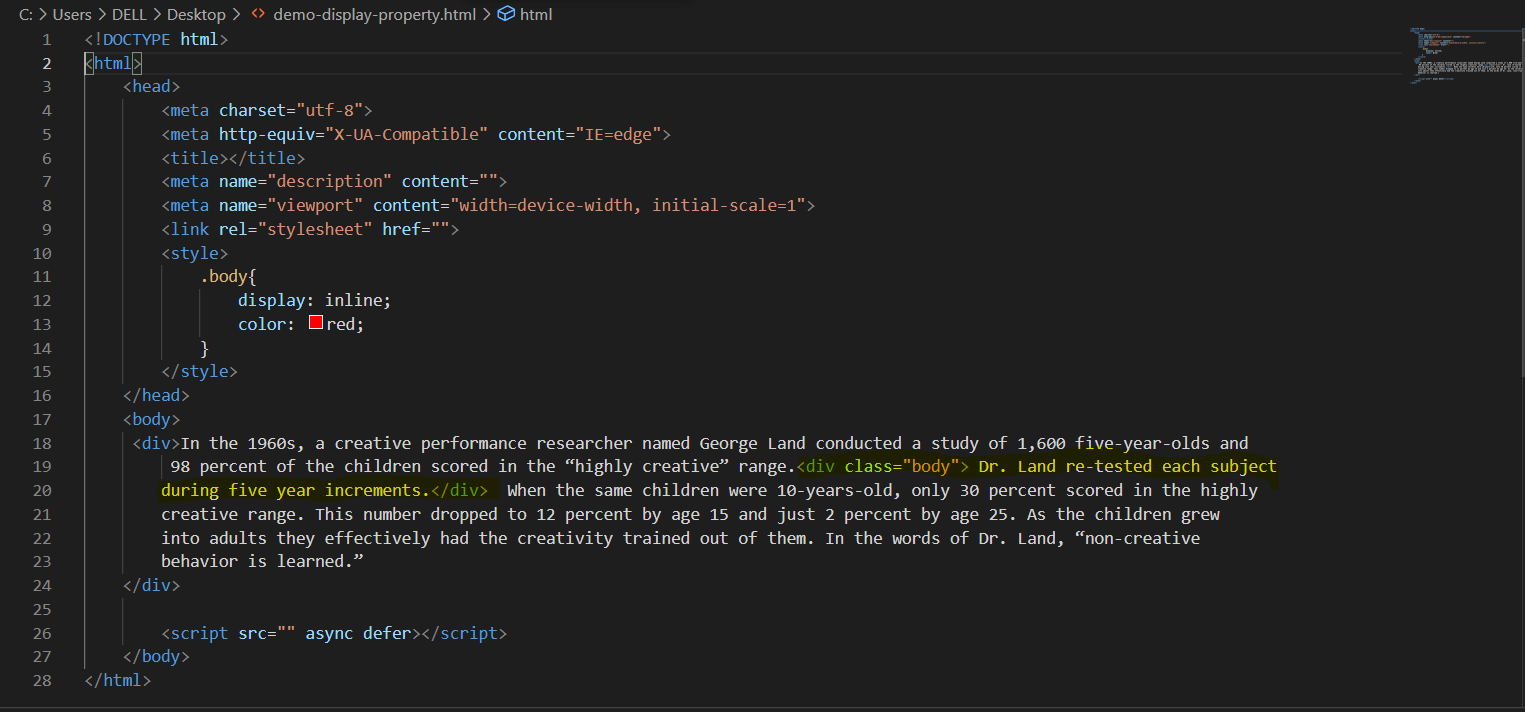Open the Desktop breadcrumb folder
The width and height of the screenshot is (1525, 712).
coord(196,14)
